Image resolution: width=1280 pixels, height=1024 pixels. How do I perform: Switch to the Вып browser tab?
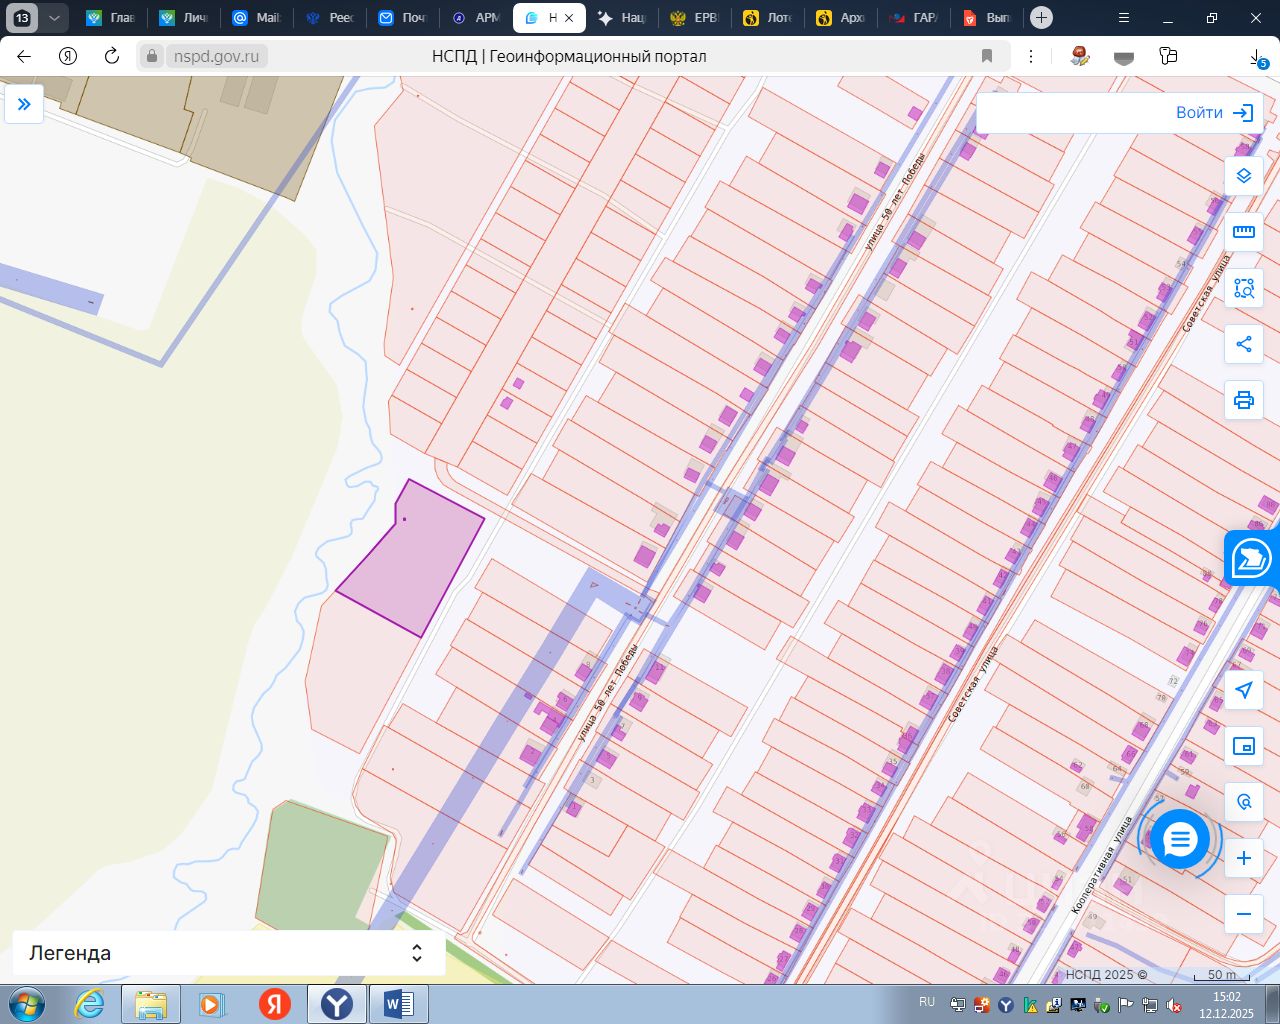point(986,18)
